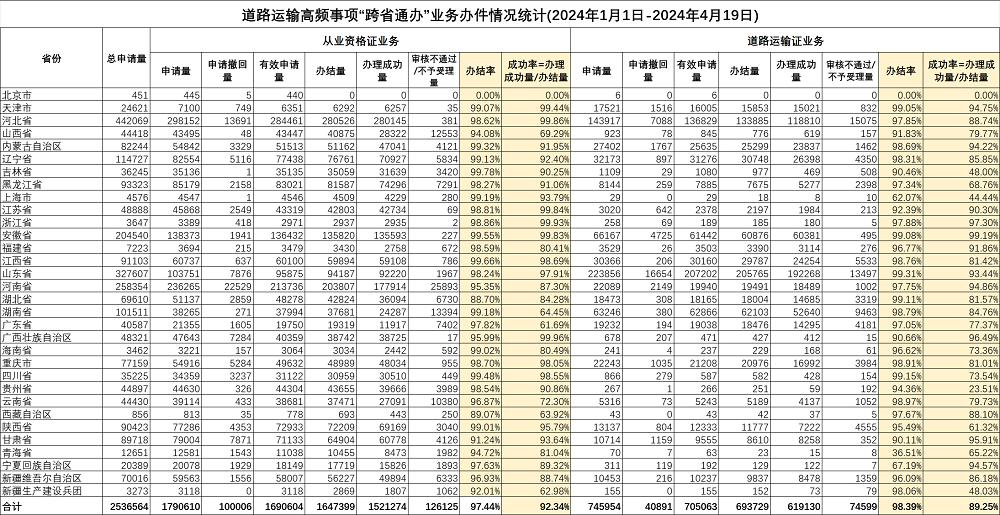Select 合计 row success rate 89.25%
Screen dimensions: 1000x515
(983, 505)
